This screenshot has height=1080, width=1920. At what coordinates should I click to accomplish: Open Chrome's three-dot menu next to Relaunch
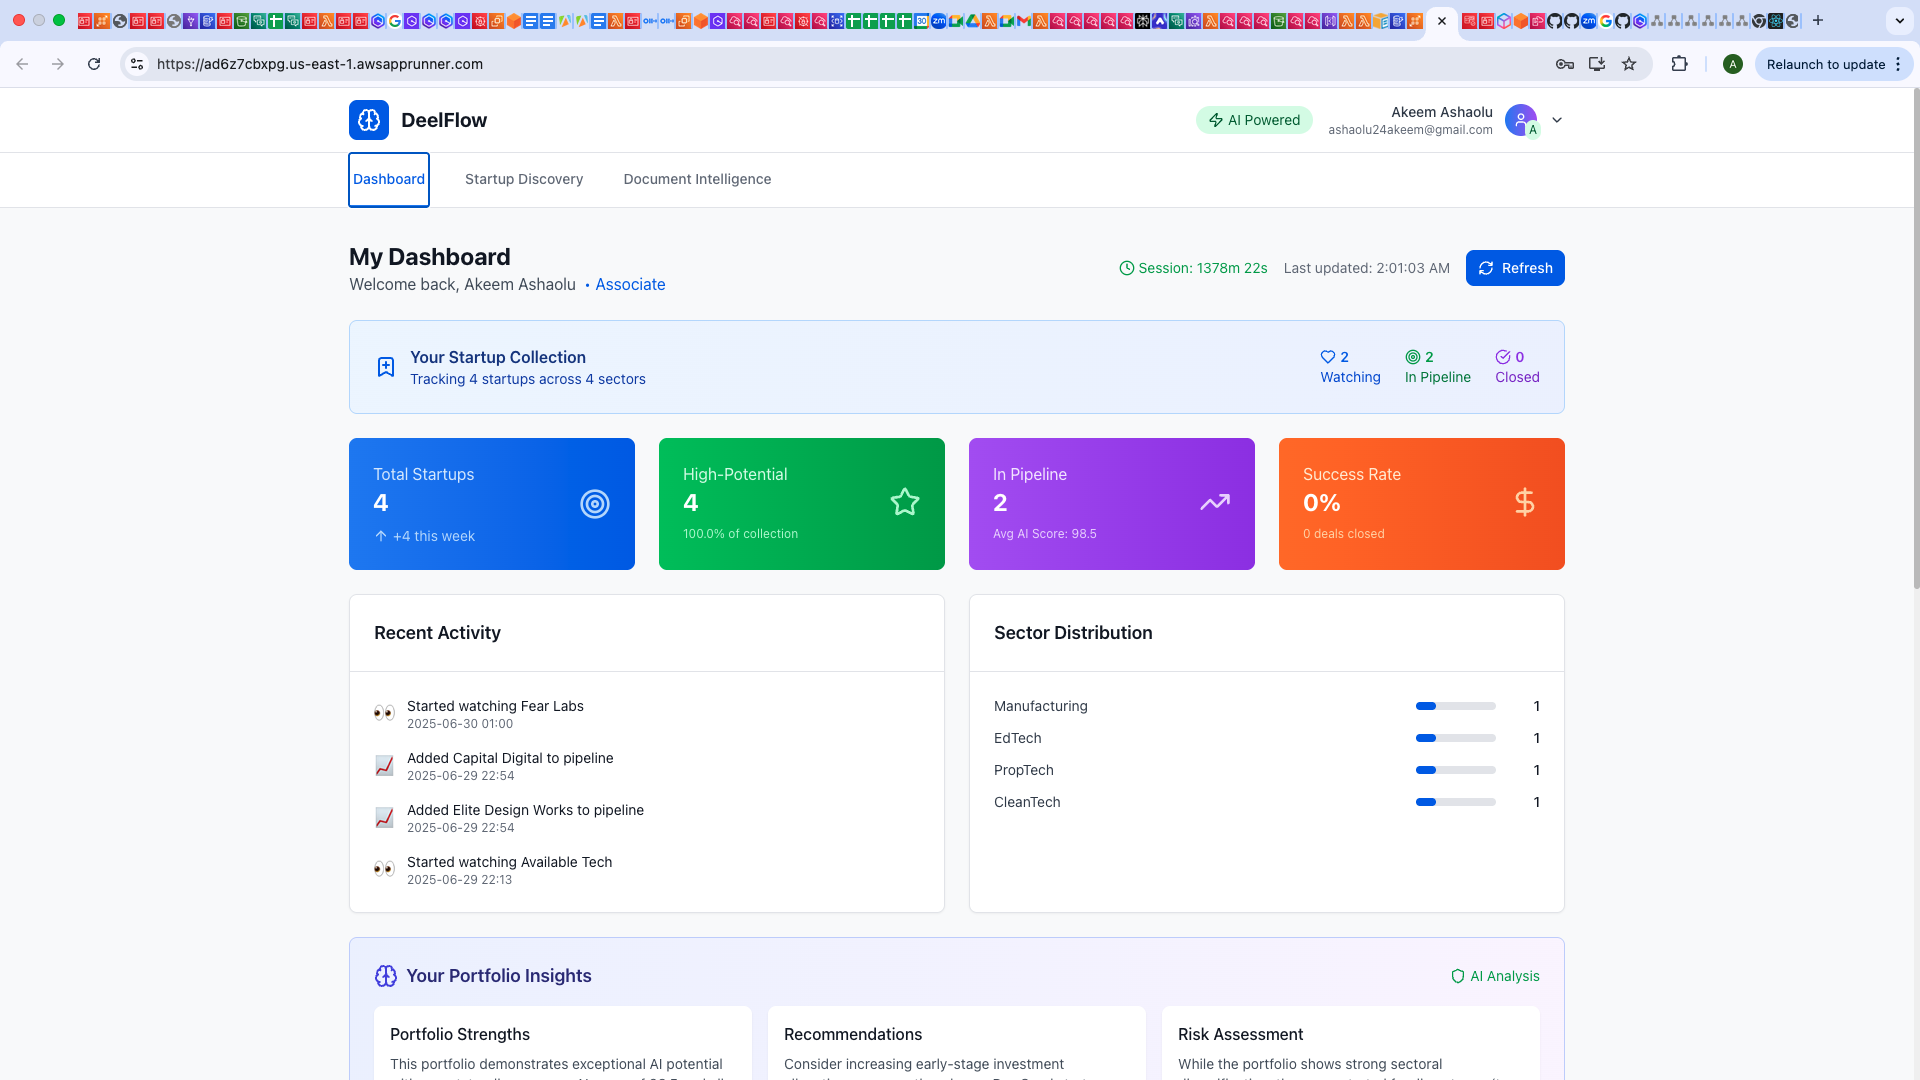pos(1898,64)
